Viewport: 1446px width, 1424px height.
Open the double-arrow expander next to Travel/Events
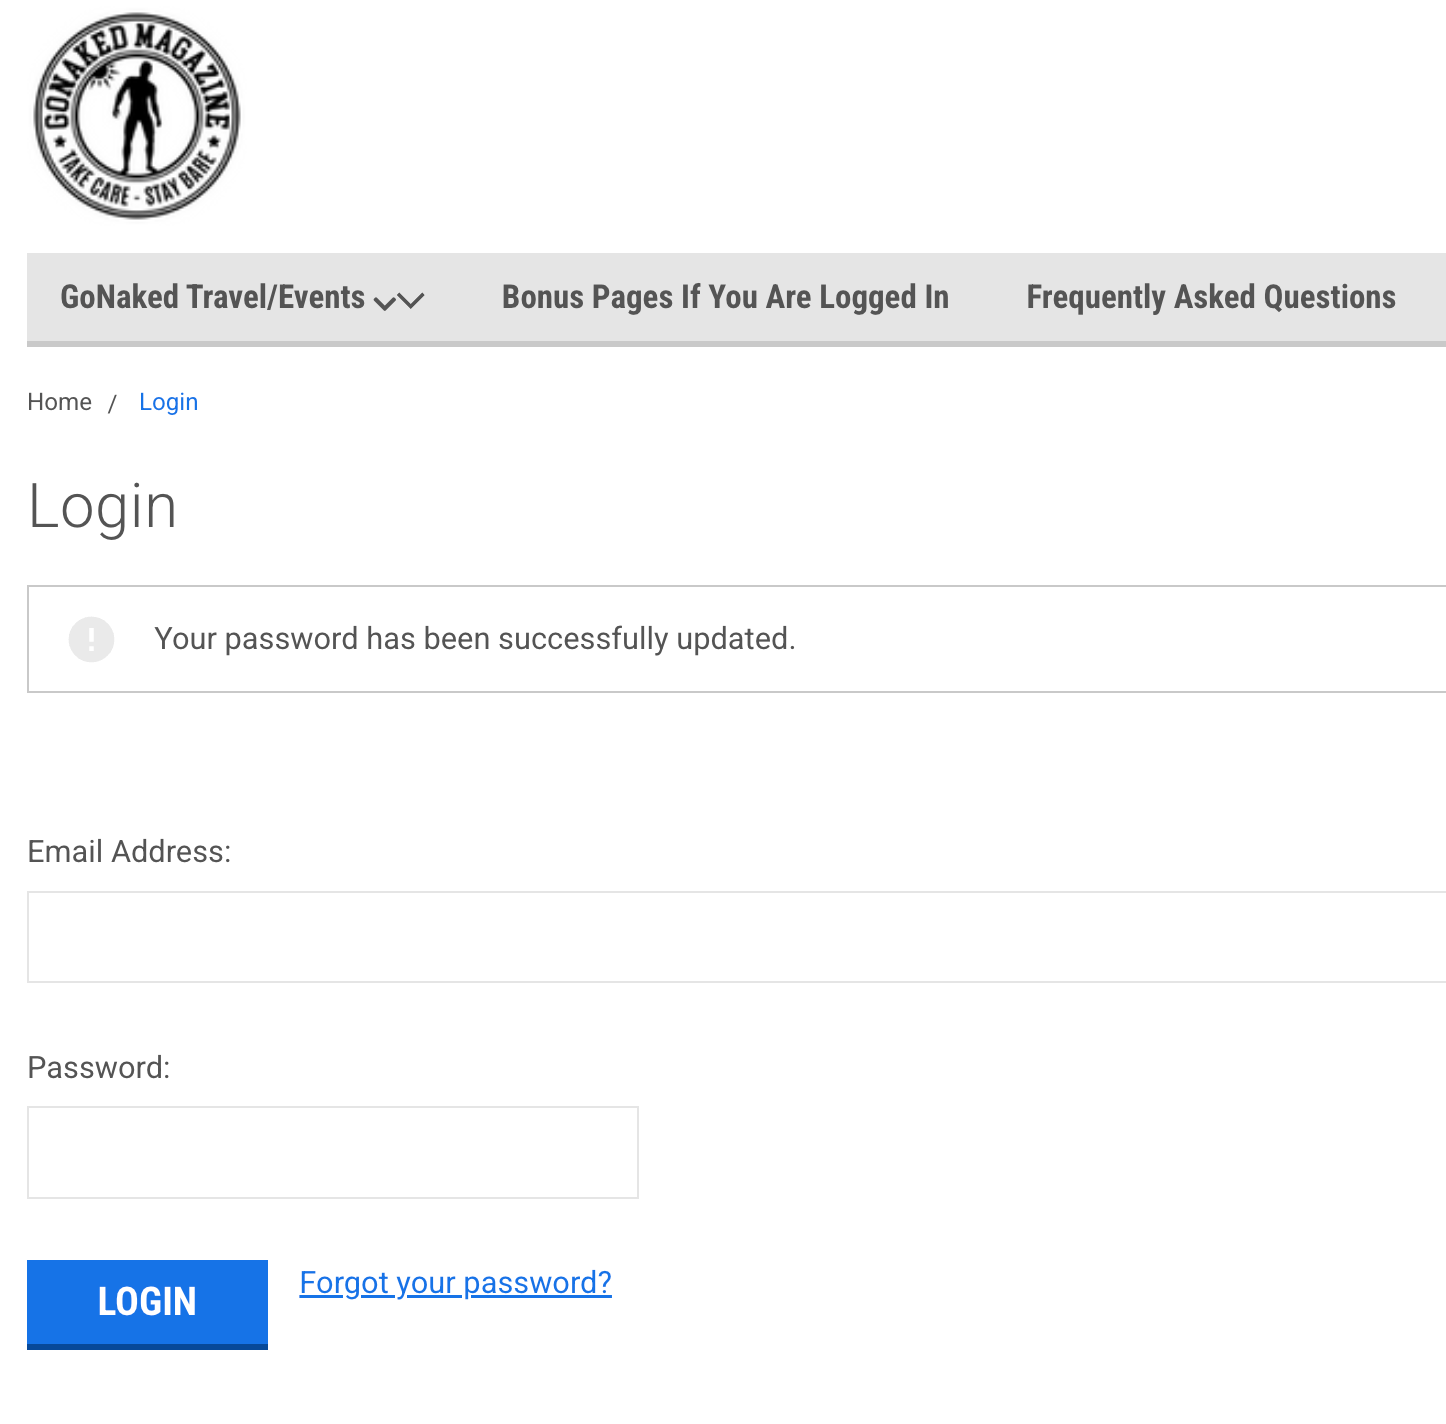pos(395,303)
